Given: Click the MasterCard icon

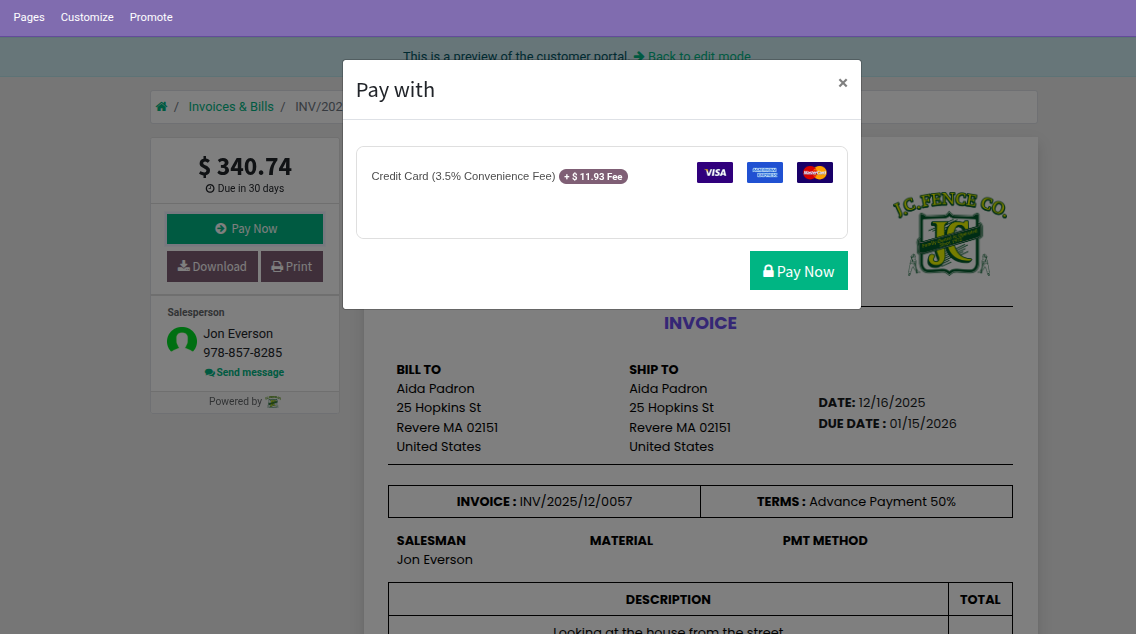Looking at the screenshot, I should coord(814,173).
